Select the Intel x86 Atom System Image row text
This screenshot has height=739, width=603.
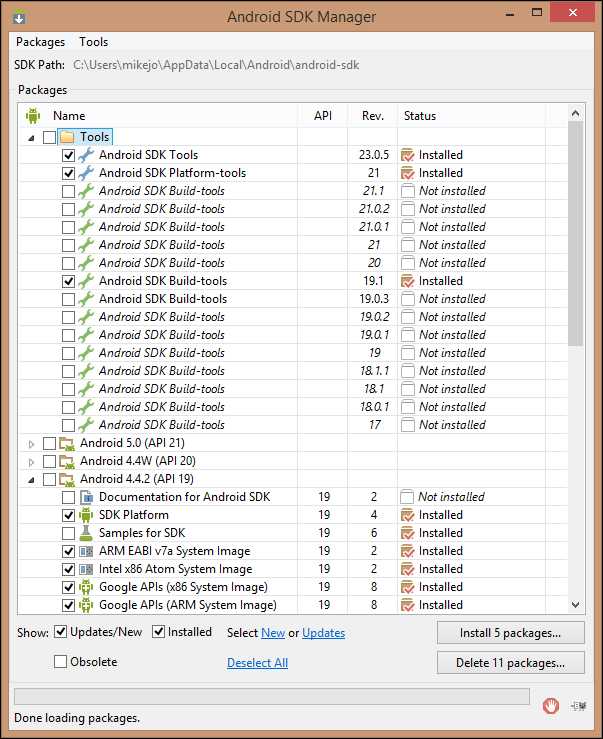point(175,569)
